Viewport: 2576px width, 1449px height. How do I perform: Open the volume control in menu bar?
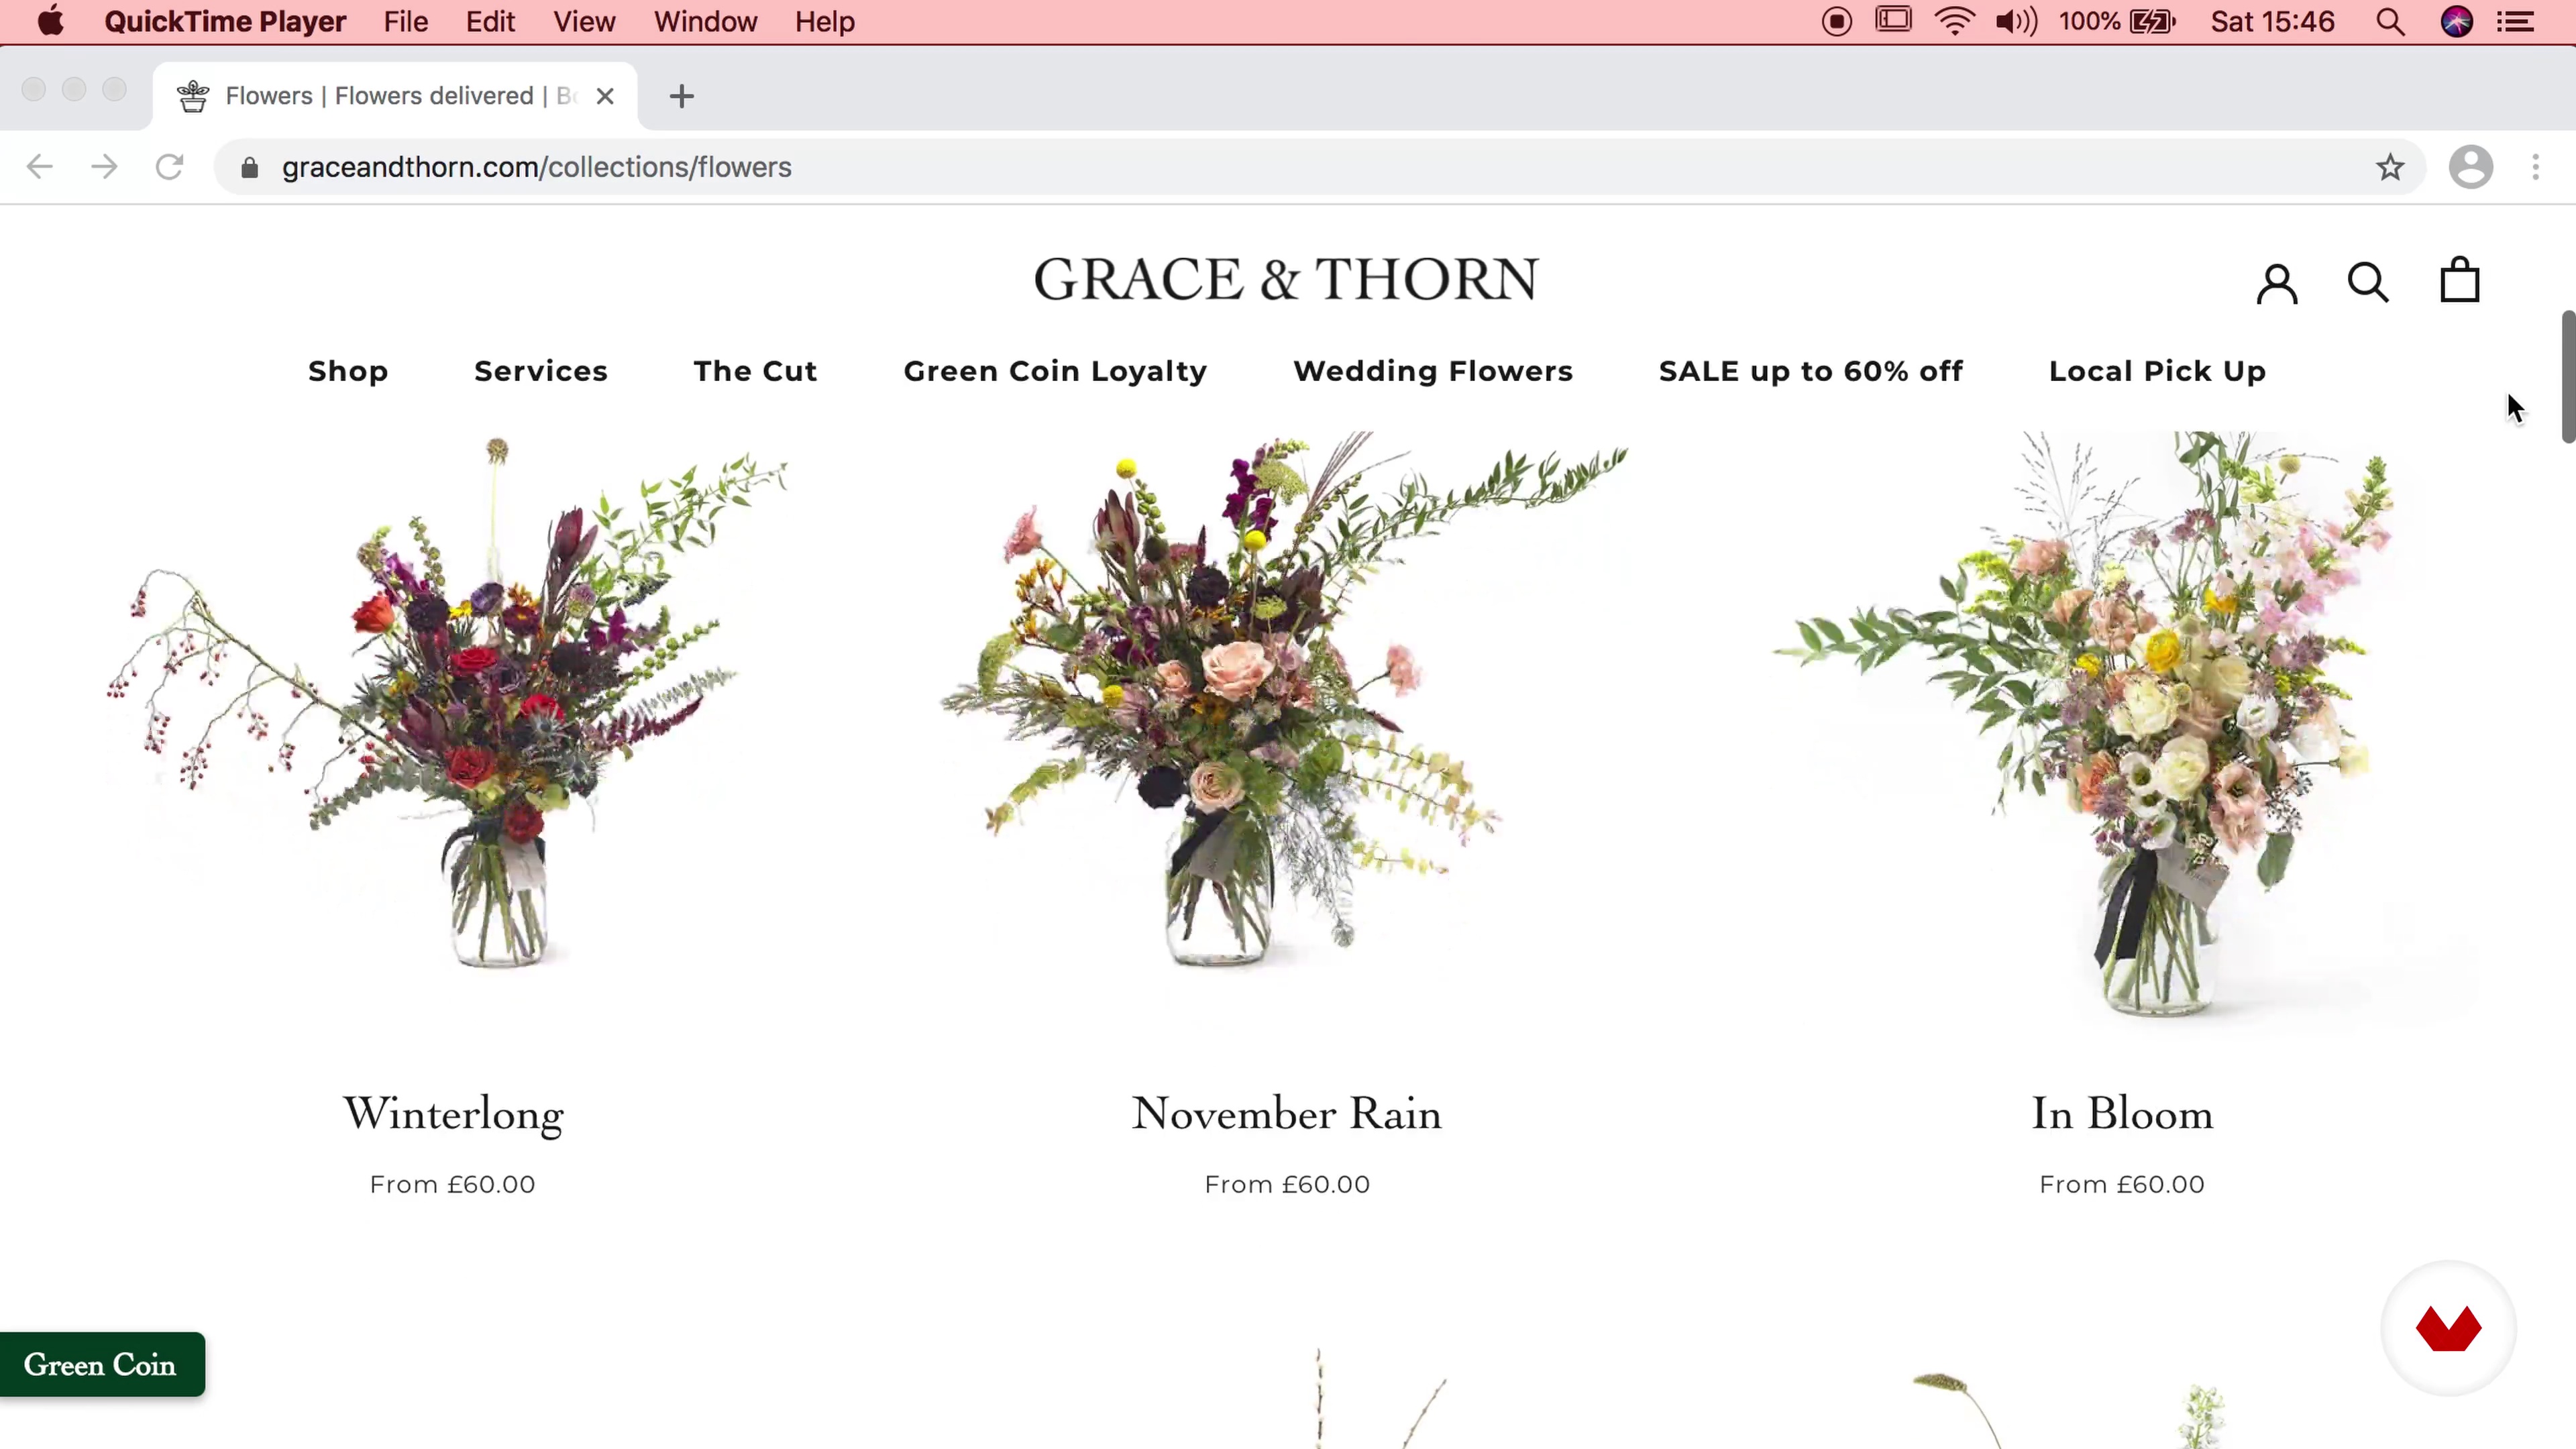tap(2016, 21)
